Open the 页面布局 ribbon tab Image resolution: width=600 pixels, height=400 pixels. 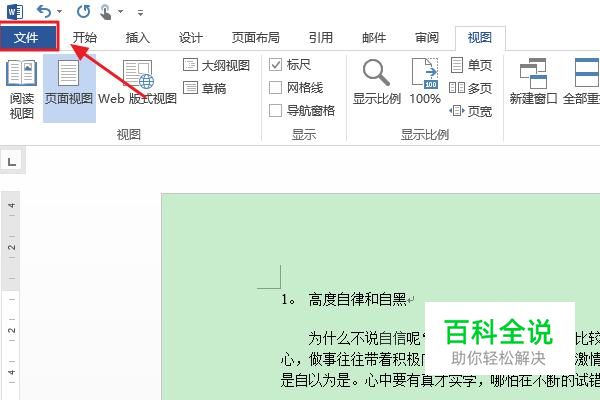[256, 38]
